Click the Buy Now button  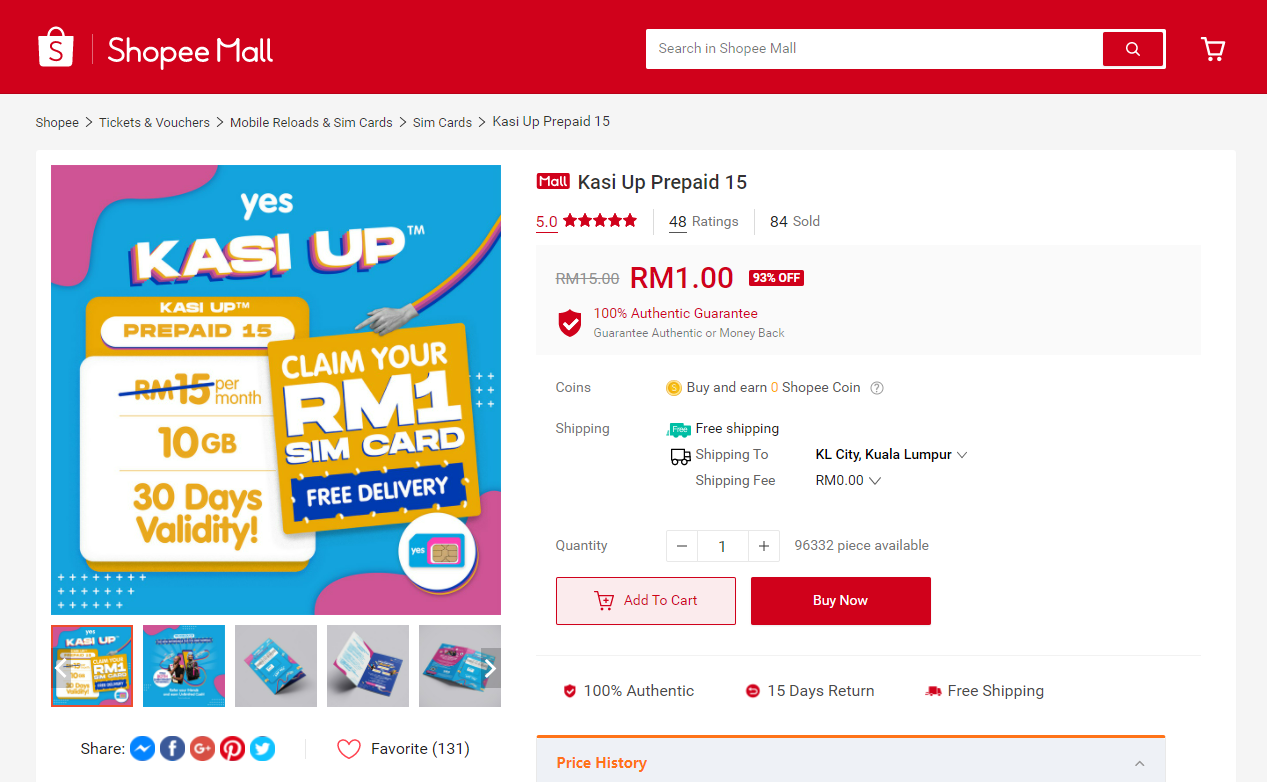[x=841, y=601]
